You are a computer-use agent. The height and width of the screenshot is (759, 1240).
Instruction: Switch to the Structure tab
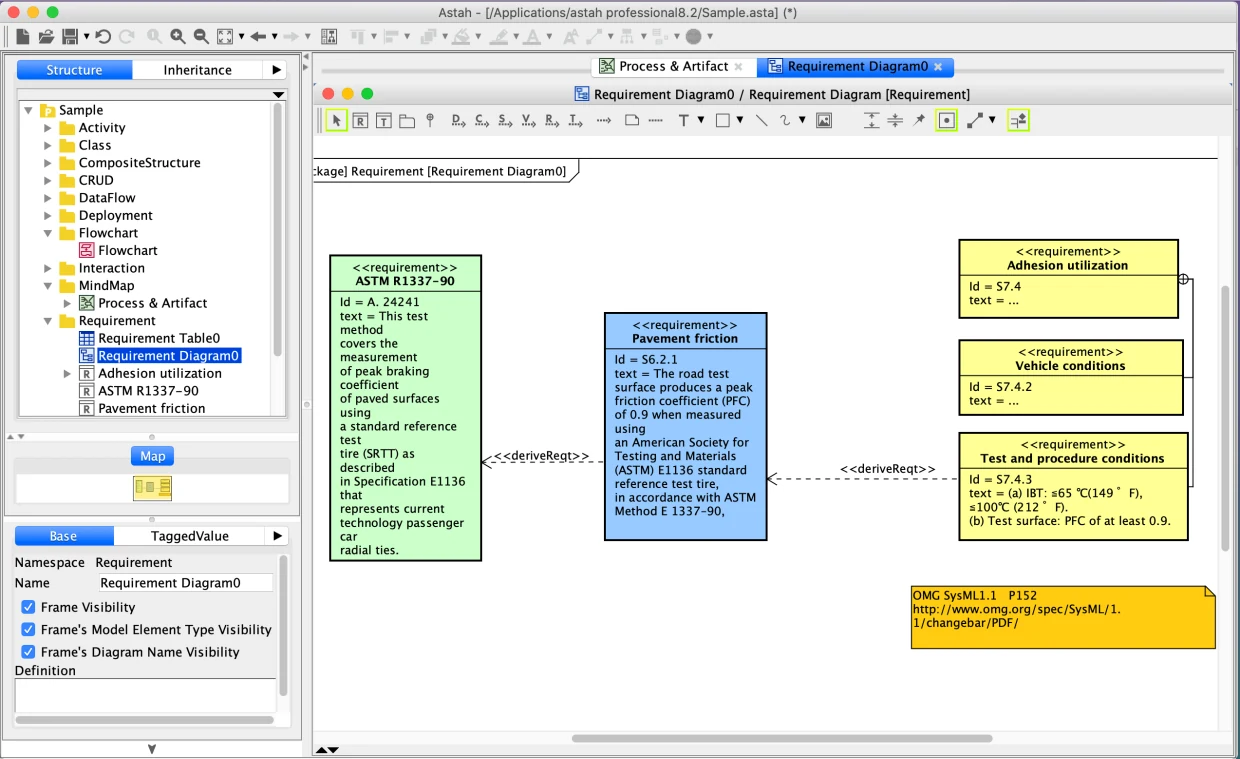click(74, 70)
